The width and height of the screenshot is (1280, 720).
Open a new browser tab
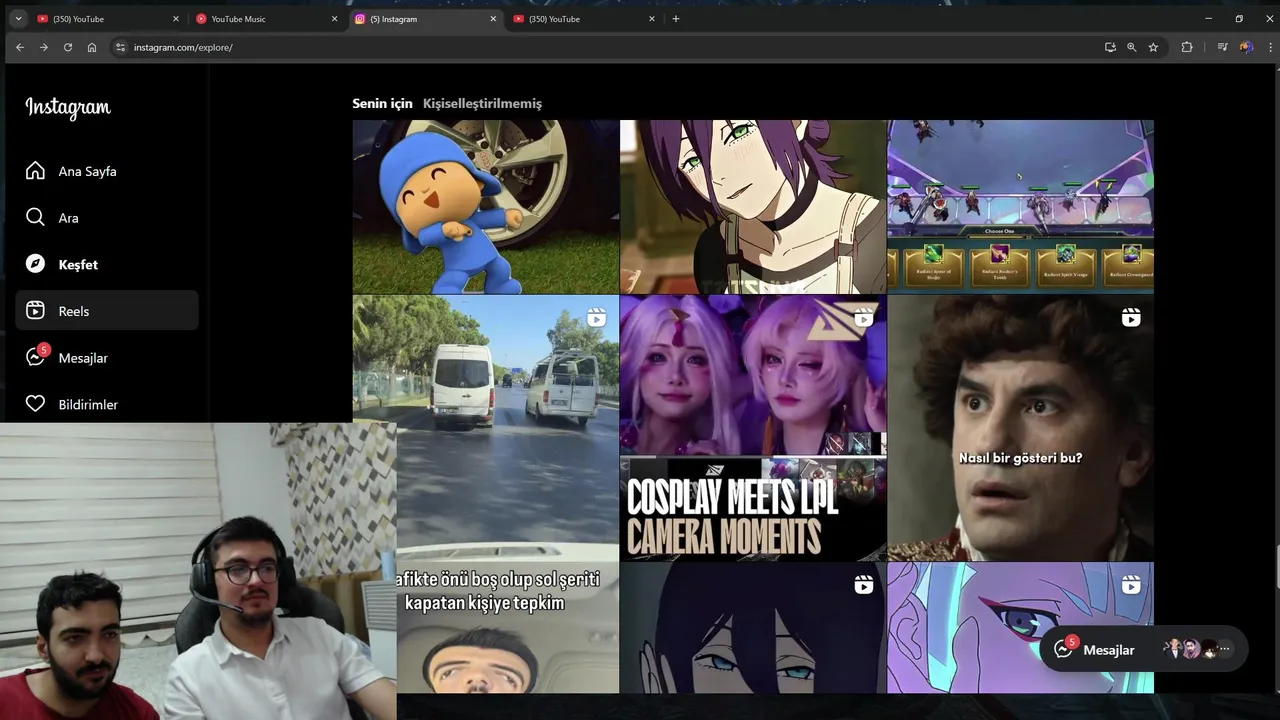tap(676, 19)
